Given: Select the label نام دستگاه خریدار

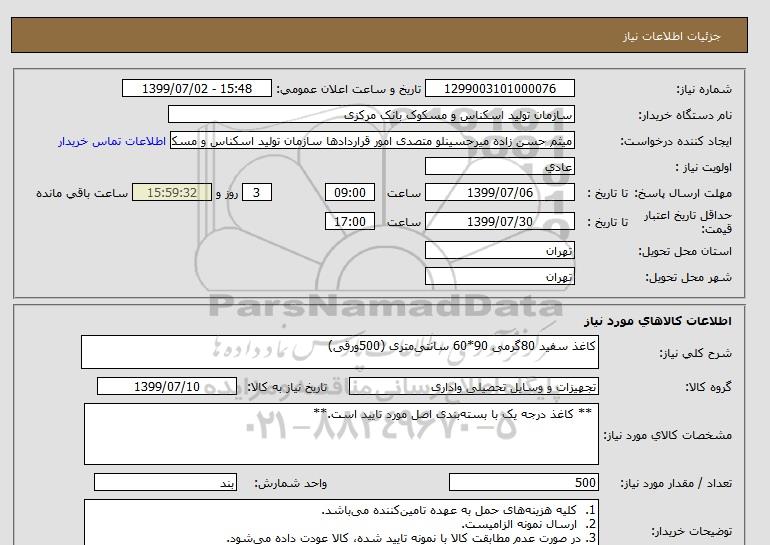Looking at the screenshot, I should point(685,115).
